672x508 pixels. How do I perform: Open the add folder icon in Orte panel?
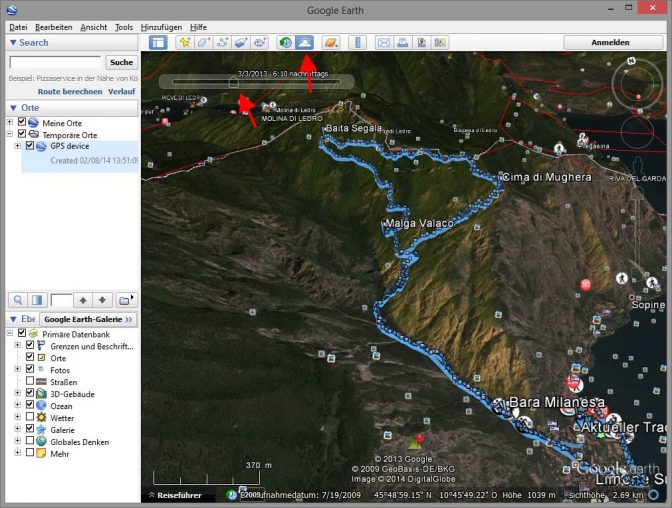pyautogui.click(x=126, y=300)
